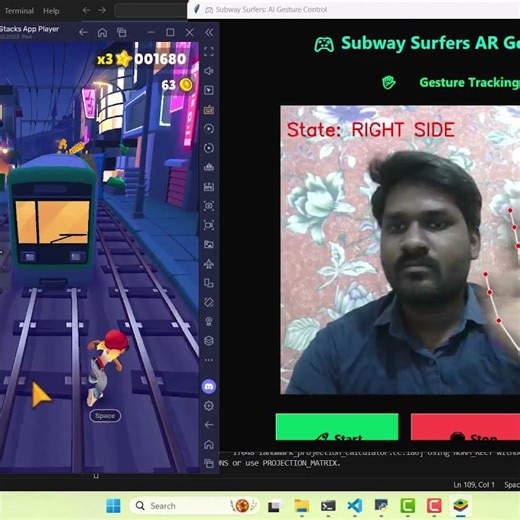Open BlueStacks keyboard game controls icon
The image size is (520, 520).
click(x=209, y=109)
